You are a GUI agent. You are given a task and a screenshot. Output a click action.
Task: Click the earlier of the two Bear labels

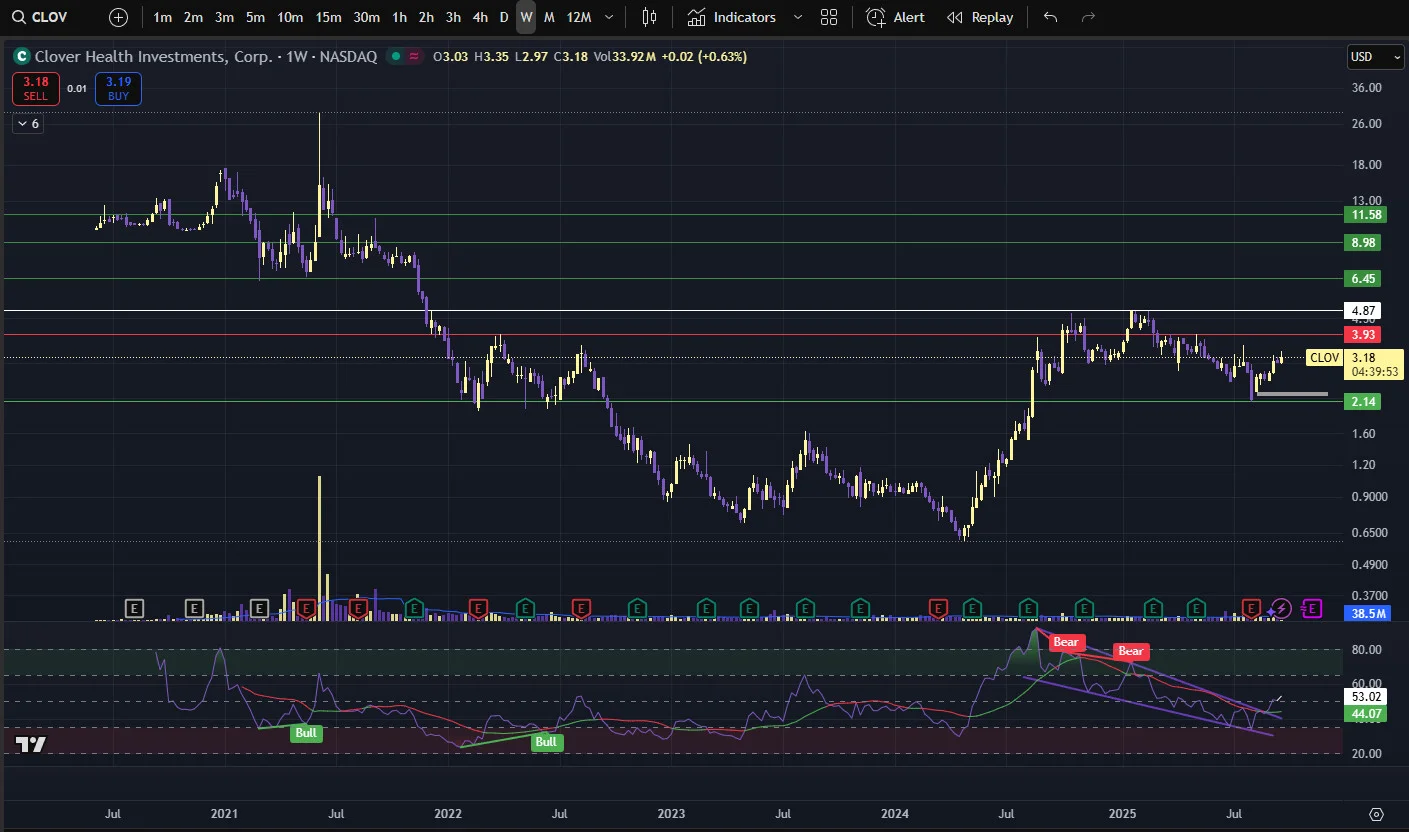(x=1067, y=642)
